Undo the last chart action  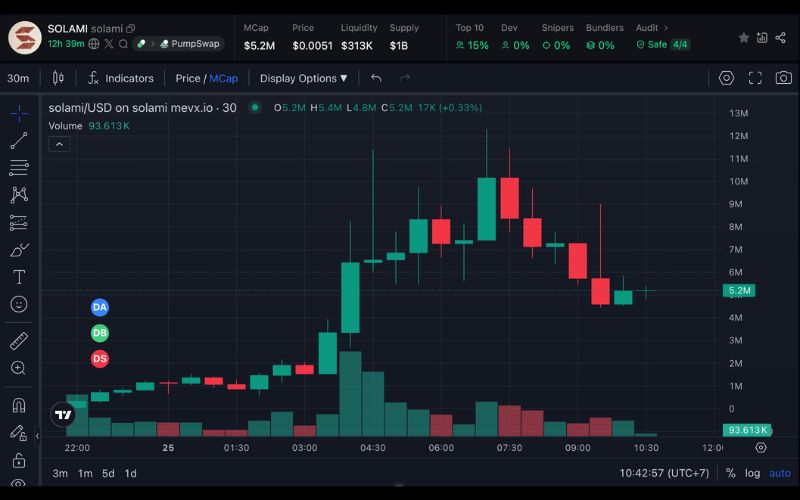tap(376, 78)
